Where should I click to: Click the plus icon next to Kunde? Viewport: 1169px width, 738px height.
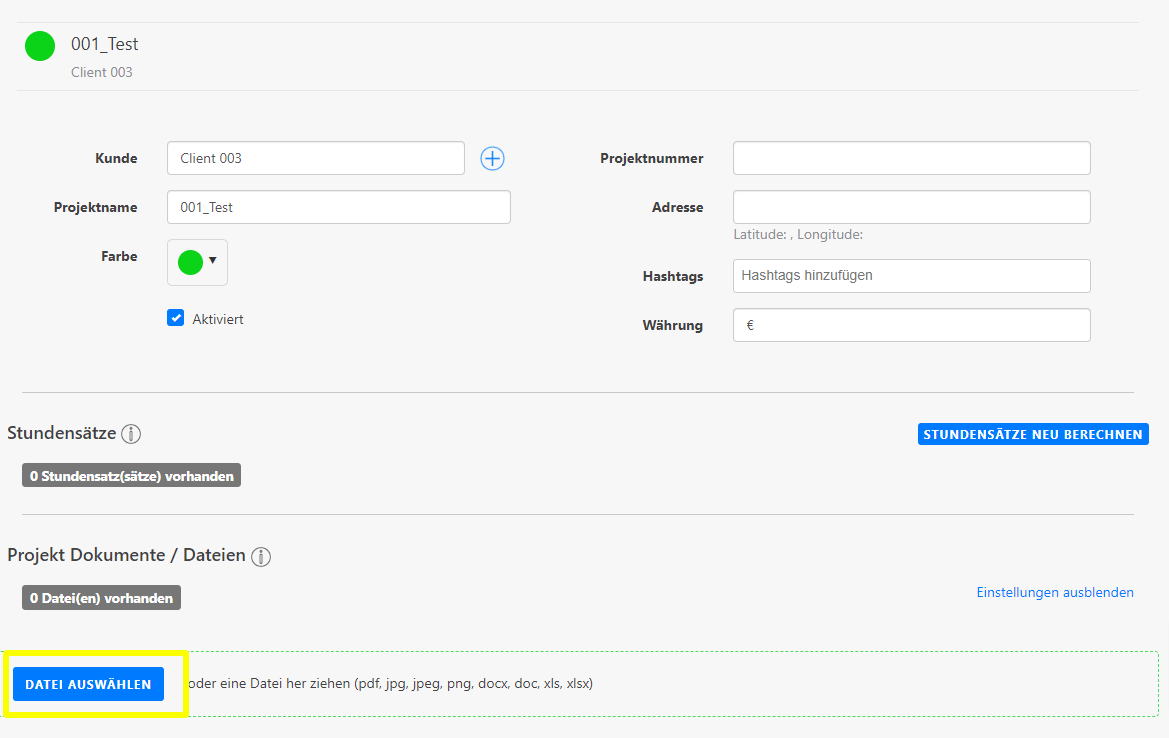(492, 158)
